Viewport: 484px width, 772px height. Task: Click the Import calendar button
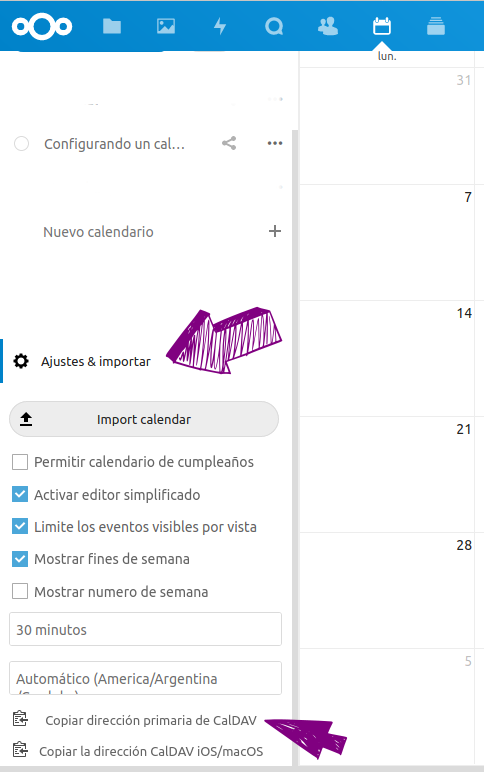click(144, 419)
